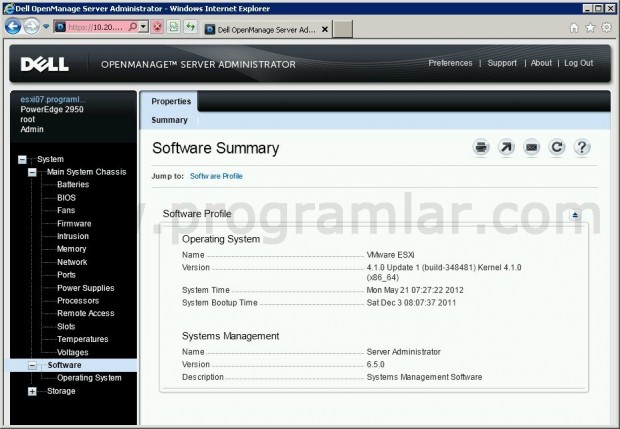Click the Refresh icon in Software Summary
620x429 pixels.
click(557, 147)
